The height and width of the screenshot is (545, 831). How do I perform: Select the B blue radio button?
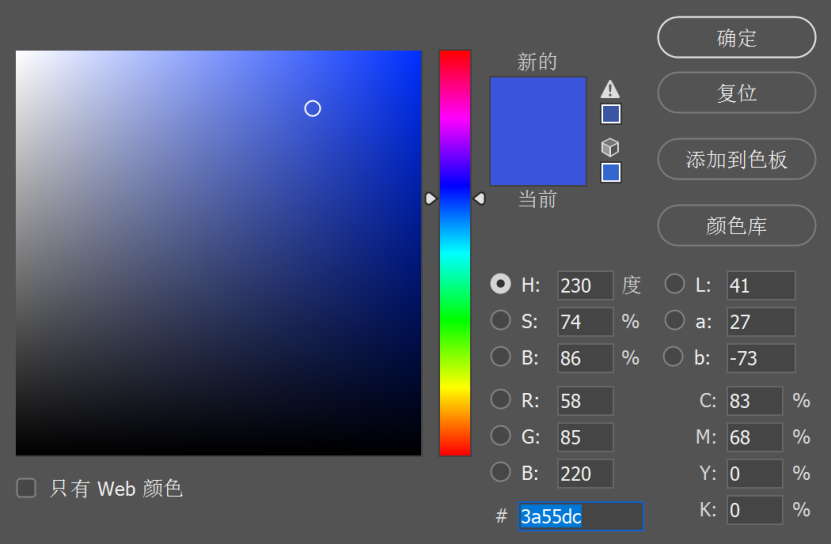point(500,472)
